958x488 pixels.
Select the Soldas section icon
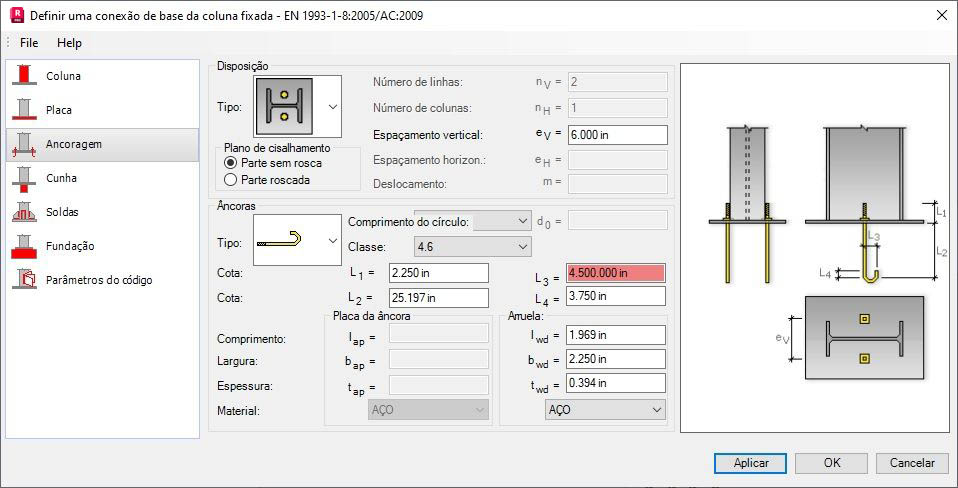coord(24,212)
